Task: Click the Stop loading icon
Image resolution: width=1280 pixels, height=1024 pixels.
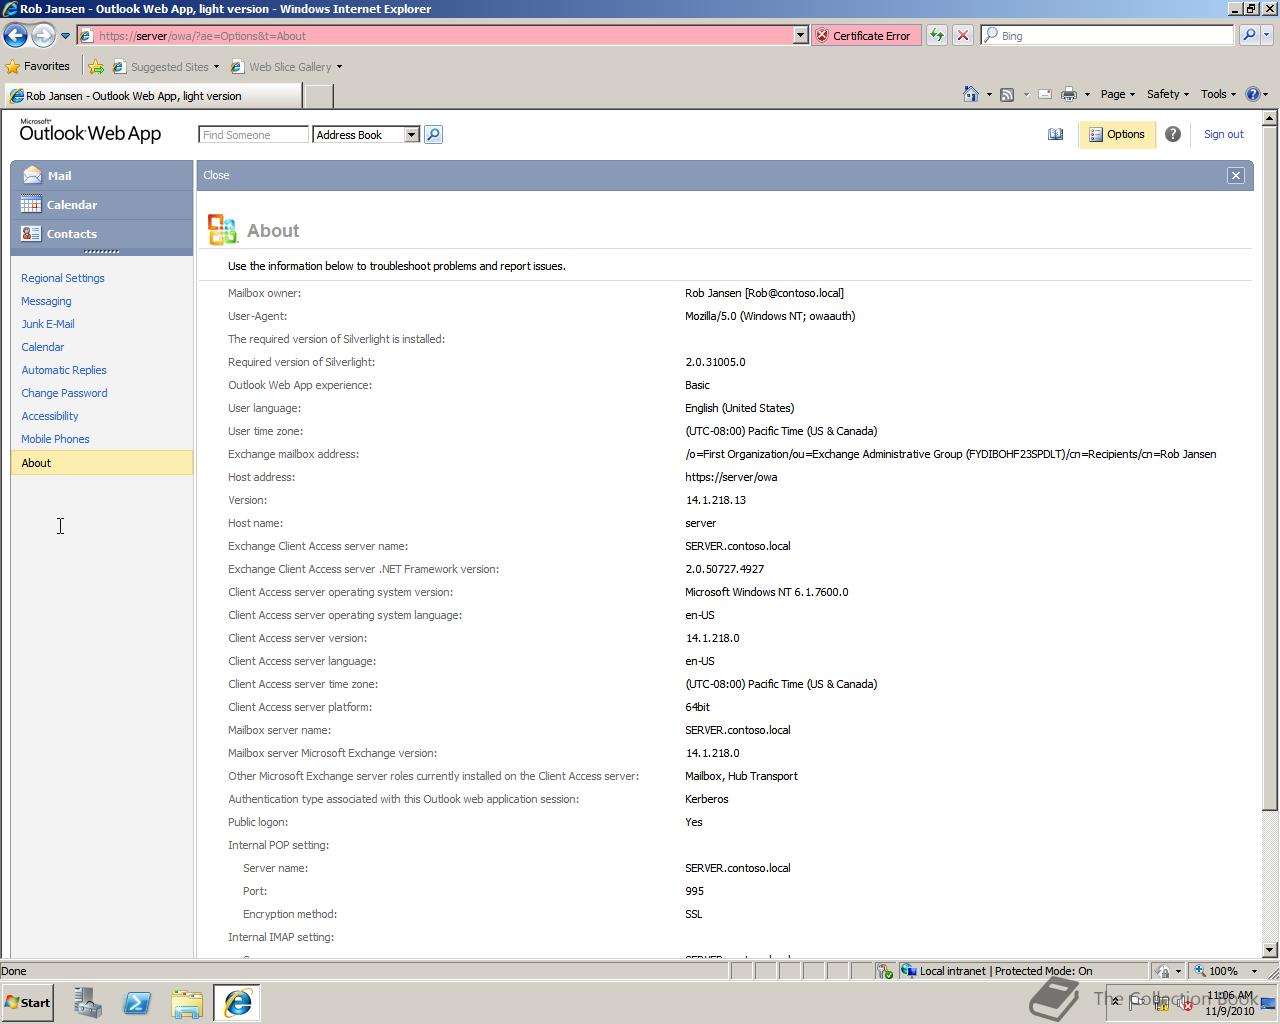Action: [962, 36]
